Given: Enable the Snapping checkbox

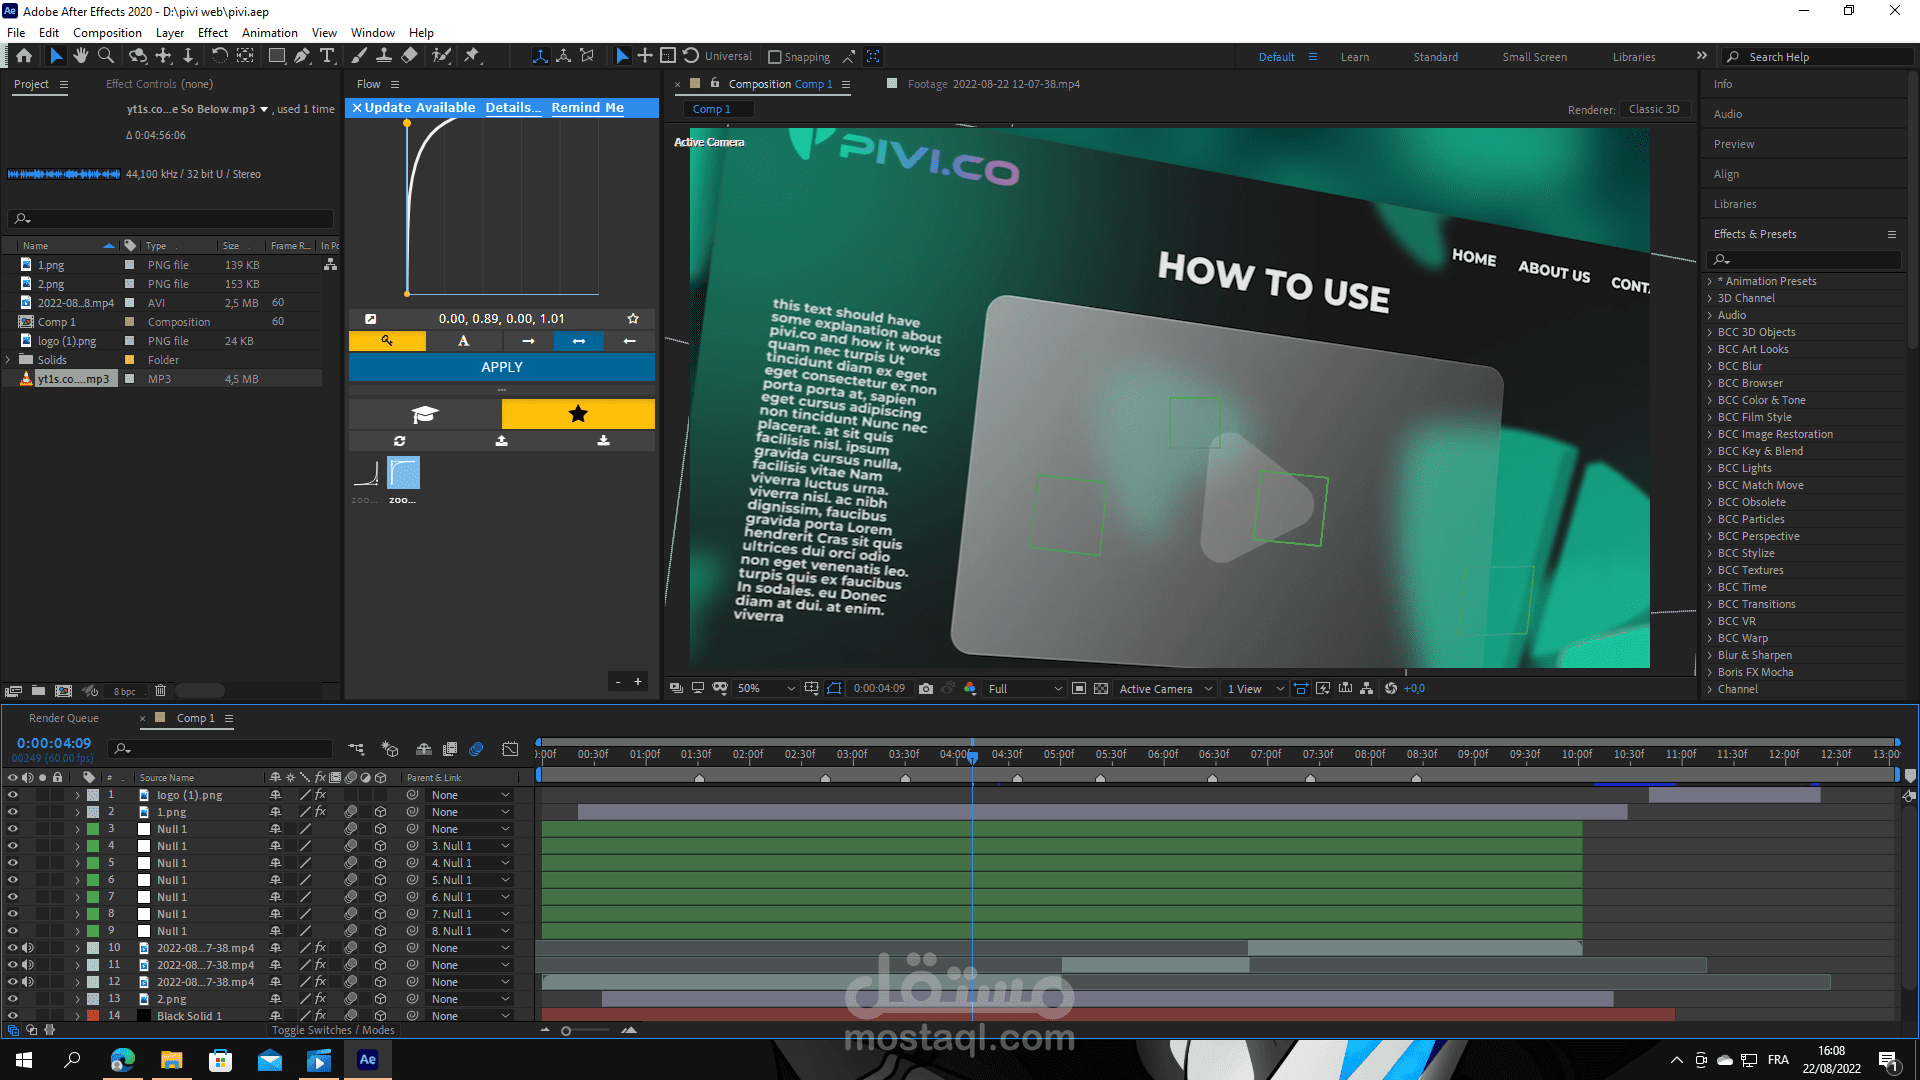Looking at the screenshot, I should pyautogui.click(x=774, y=57).
